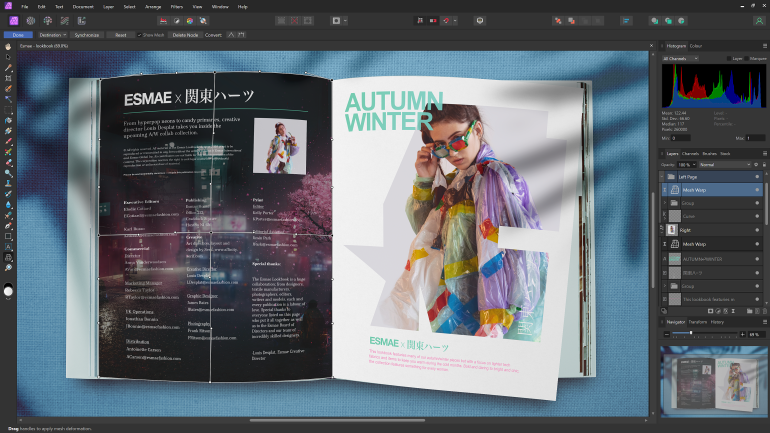Zoom in with the Navigator plus button

(x=742, y=334)
